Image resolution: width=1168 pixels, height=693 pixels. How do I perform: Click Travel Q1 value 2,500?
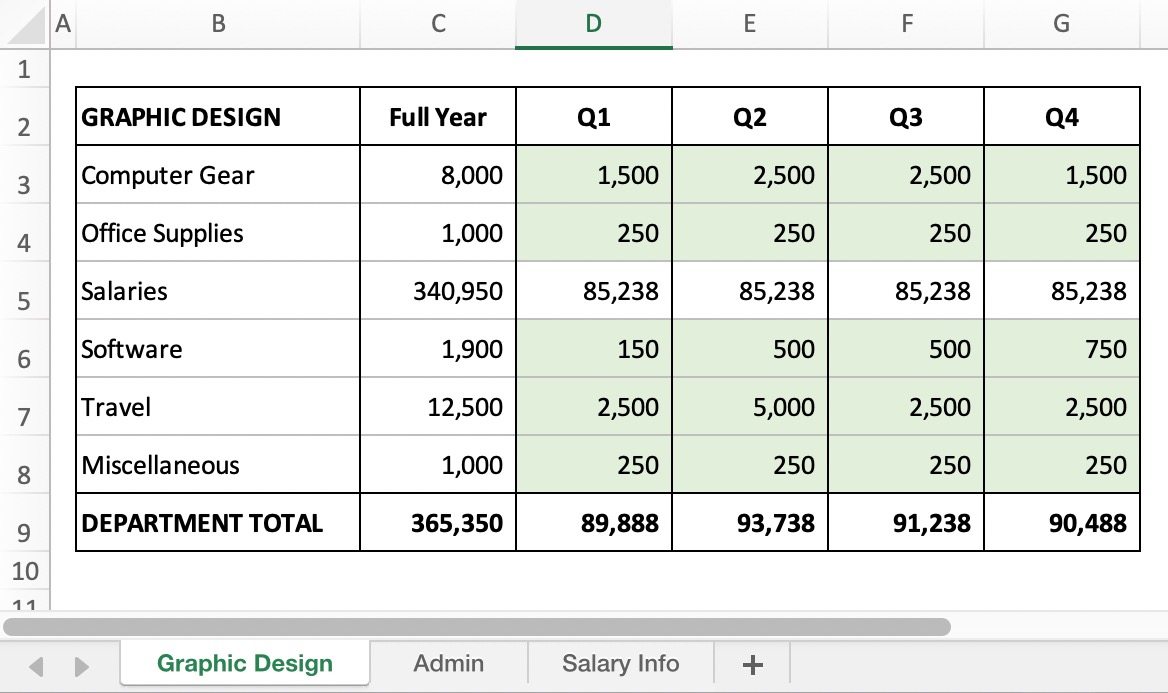[x=594, y=407]
